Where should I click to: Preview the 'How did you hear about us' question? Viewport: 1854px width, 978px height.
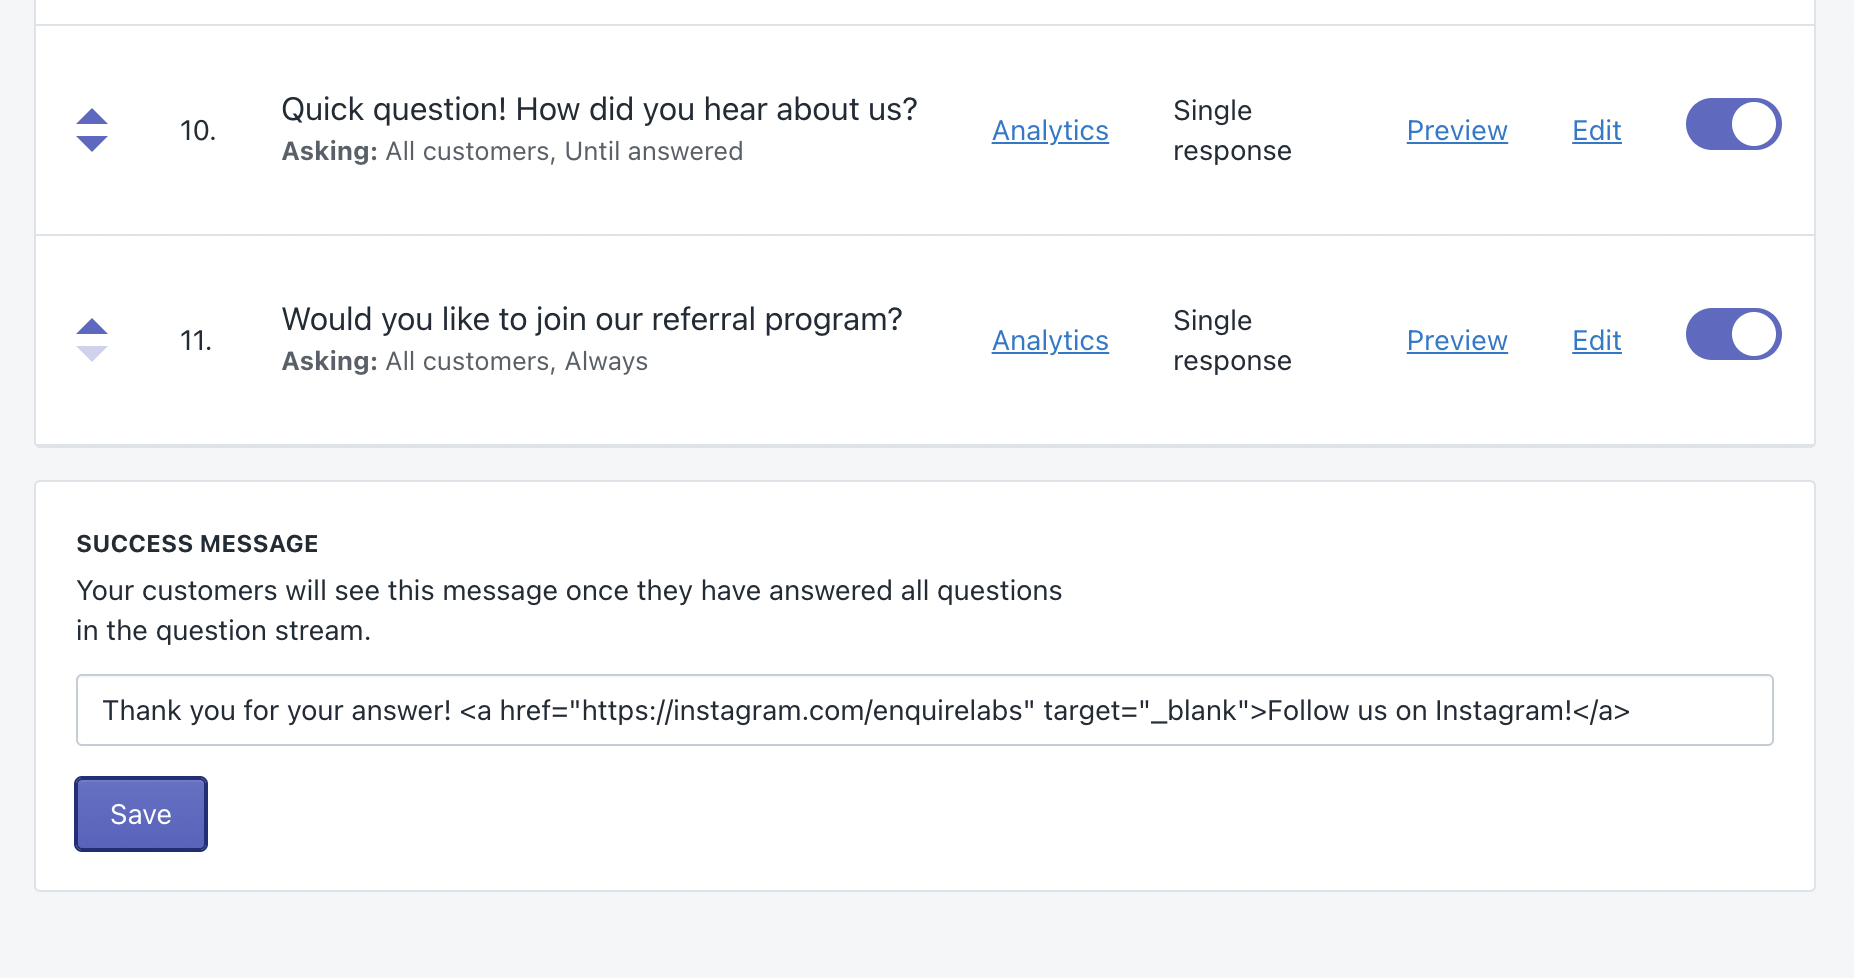tap(1456, 131)
